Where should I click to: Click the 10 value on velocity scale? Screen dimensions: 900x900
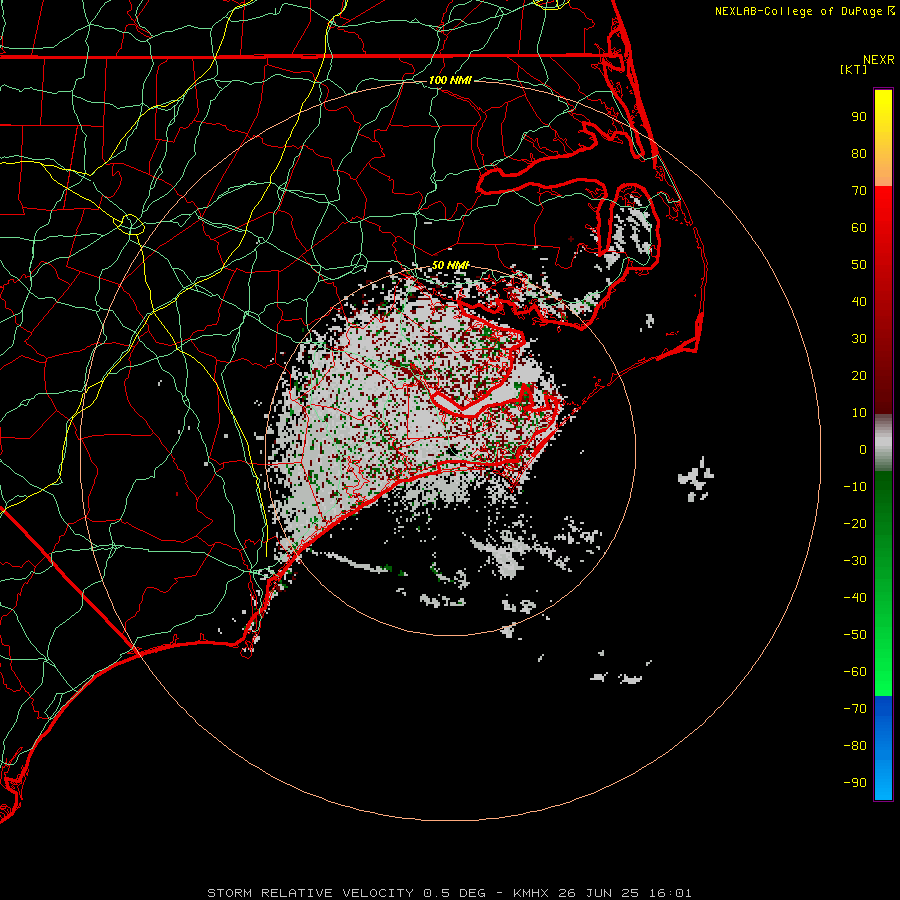[859, 413]
